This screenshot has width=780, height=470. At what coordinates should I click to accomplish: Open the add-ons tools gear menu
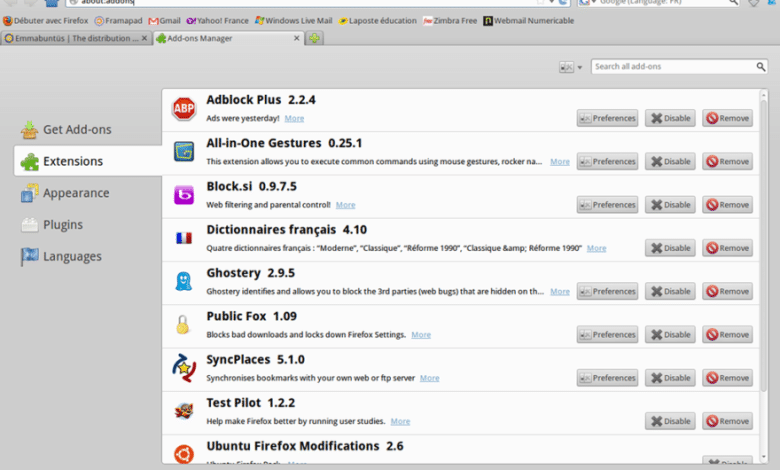click(x=571, y=67)
